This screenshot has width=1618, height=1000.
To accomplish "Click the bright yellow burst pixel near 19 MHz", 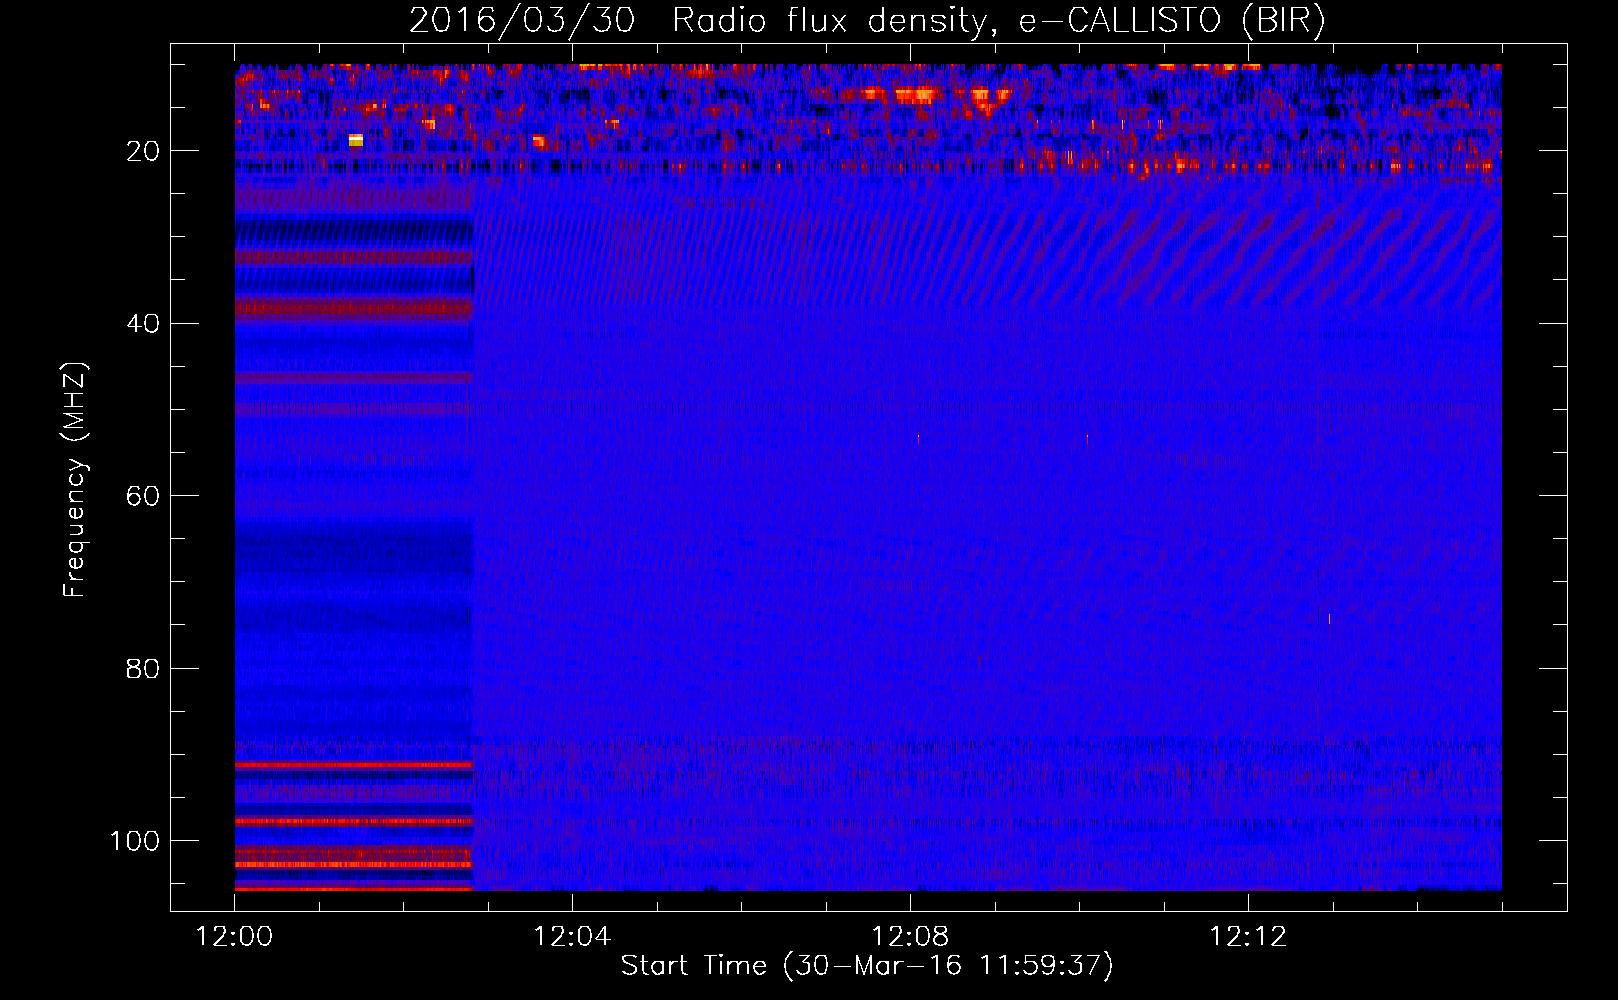I will pos(355,140).
